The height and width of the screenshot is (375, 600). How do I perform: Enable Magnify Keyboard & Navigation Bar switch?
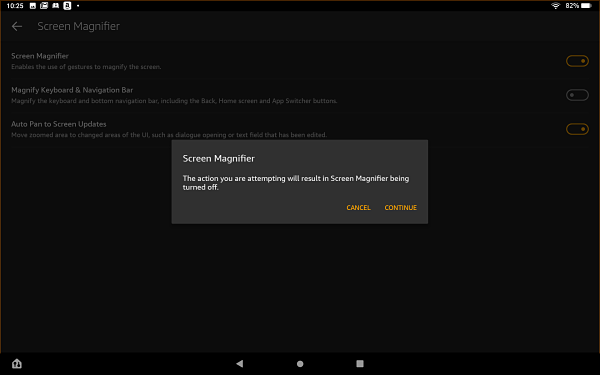pos(577,95)
